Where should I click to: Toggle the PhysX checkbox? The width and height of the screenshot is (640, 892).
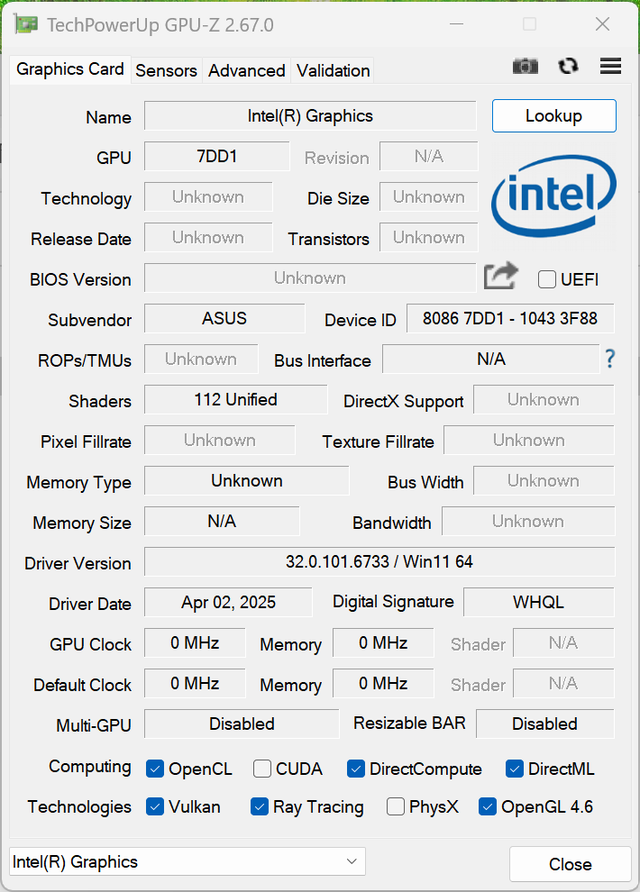[x=395, y=807]
